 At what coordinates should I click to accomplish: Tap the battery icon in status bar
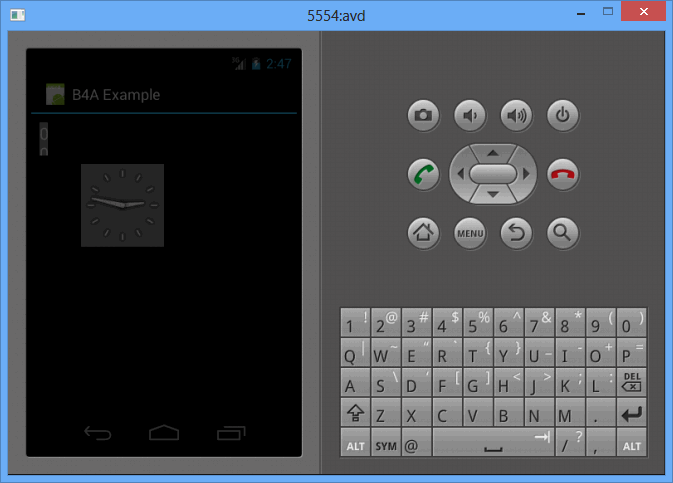click(x=256, y=64)
